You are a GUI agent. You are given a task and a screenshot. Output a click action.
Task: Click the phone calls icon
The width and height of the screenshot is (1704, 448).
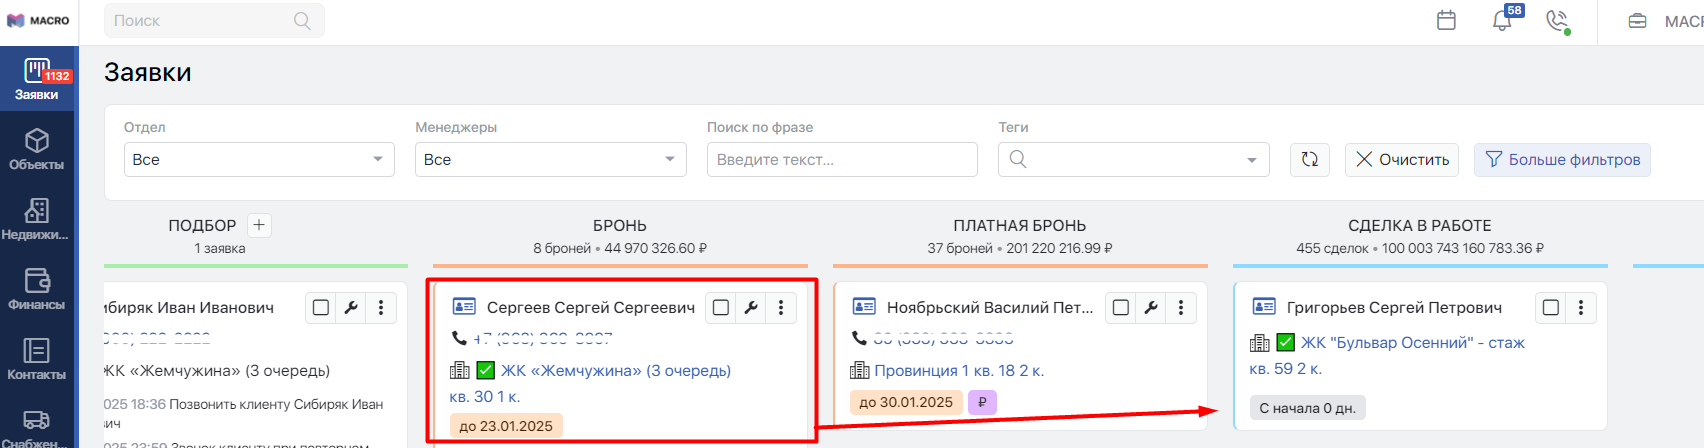[1558, 21]
